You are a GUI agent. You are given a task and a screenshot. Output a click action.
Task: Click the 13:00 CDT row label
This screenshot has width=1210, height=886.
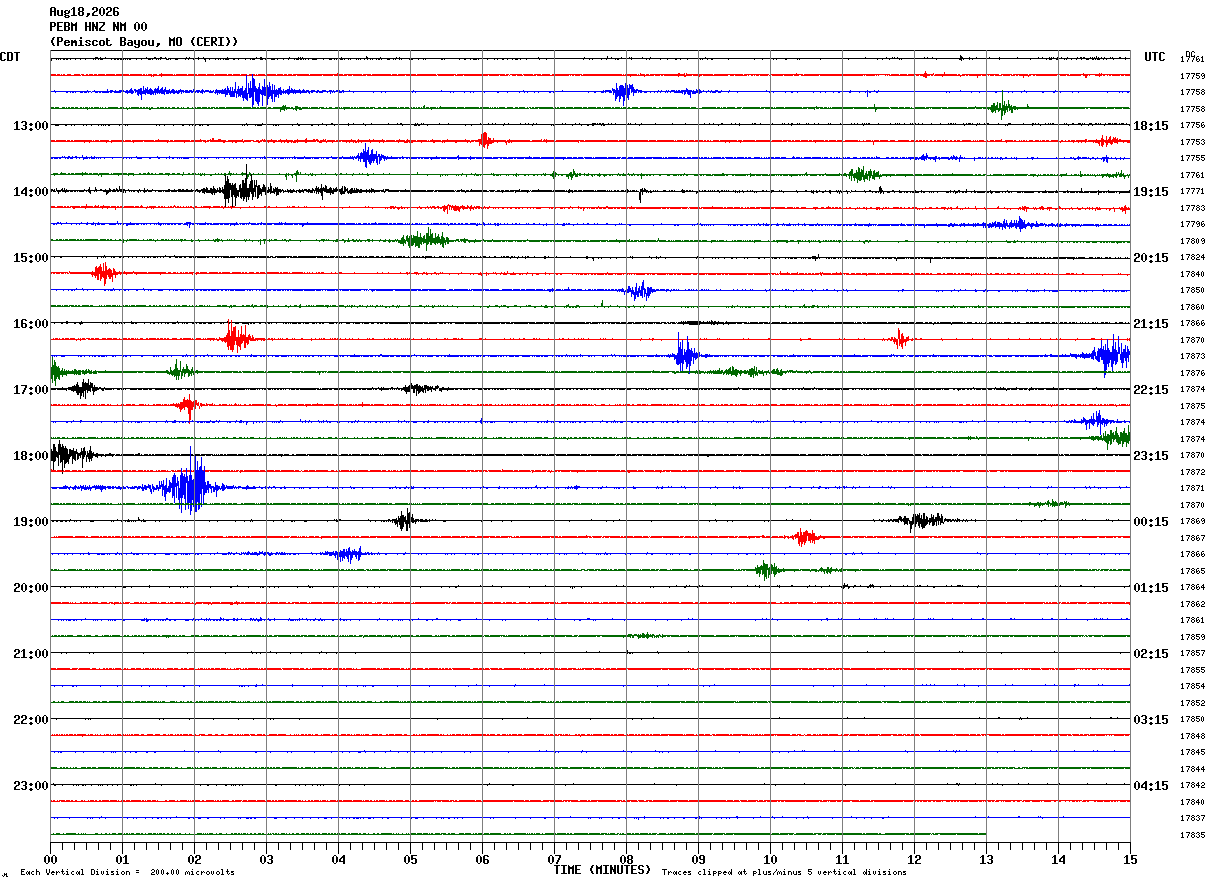30,126
